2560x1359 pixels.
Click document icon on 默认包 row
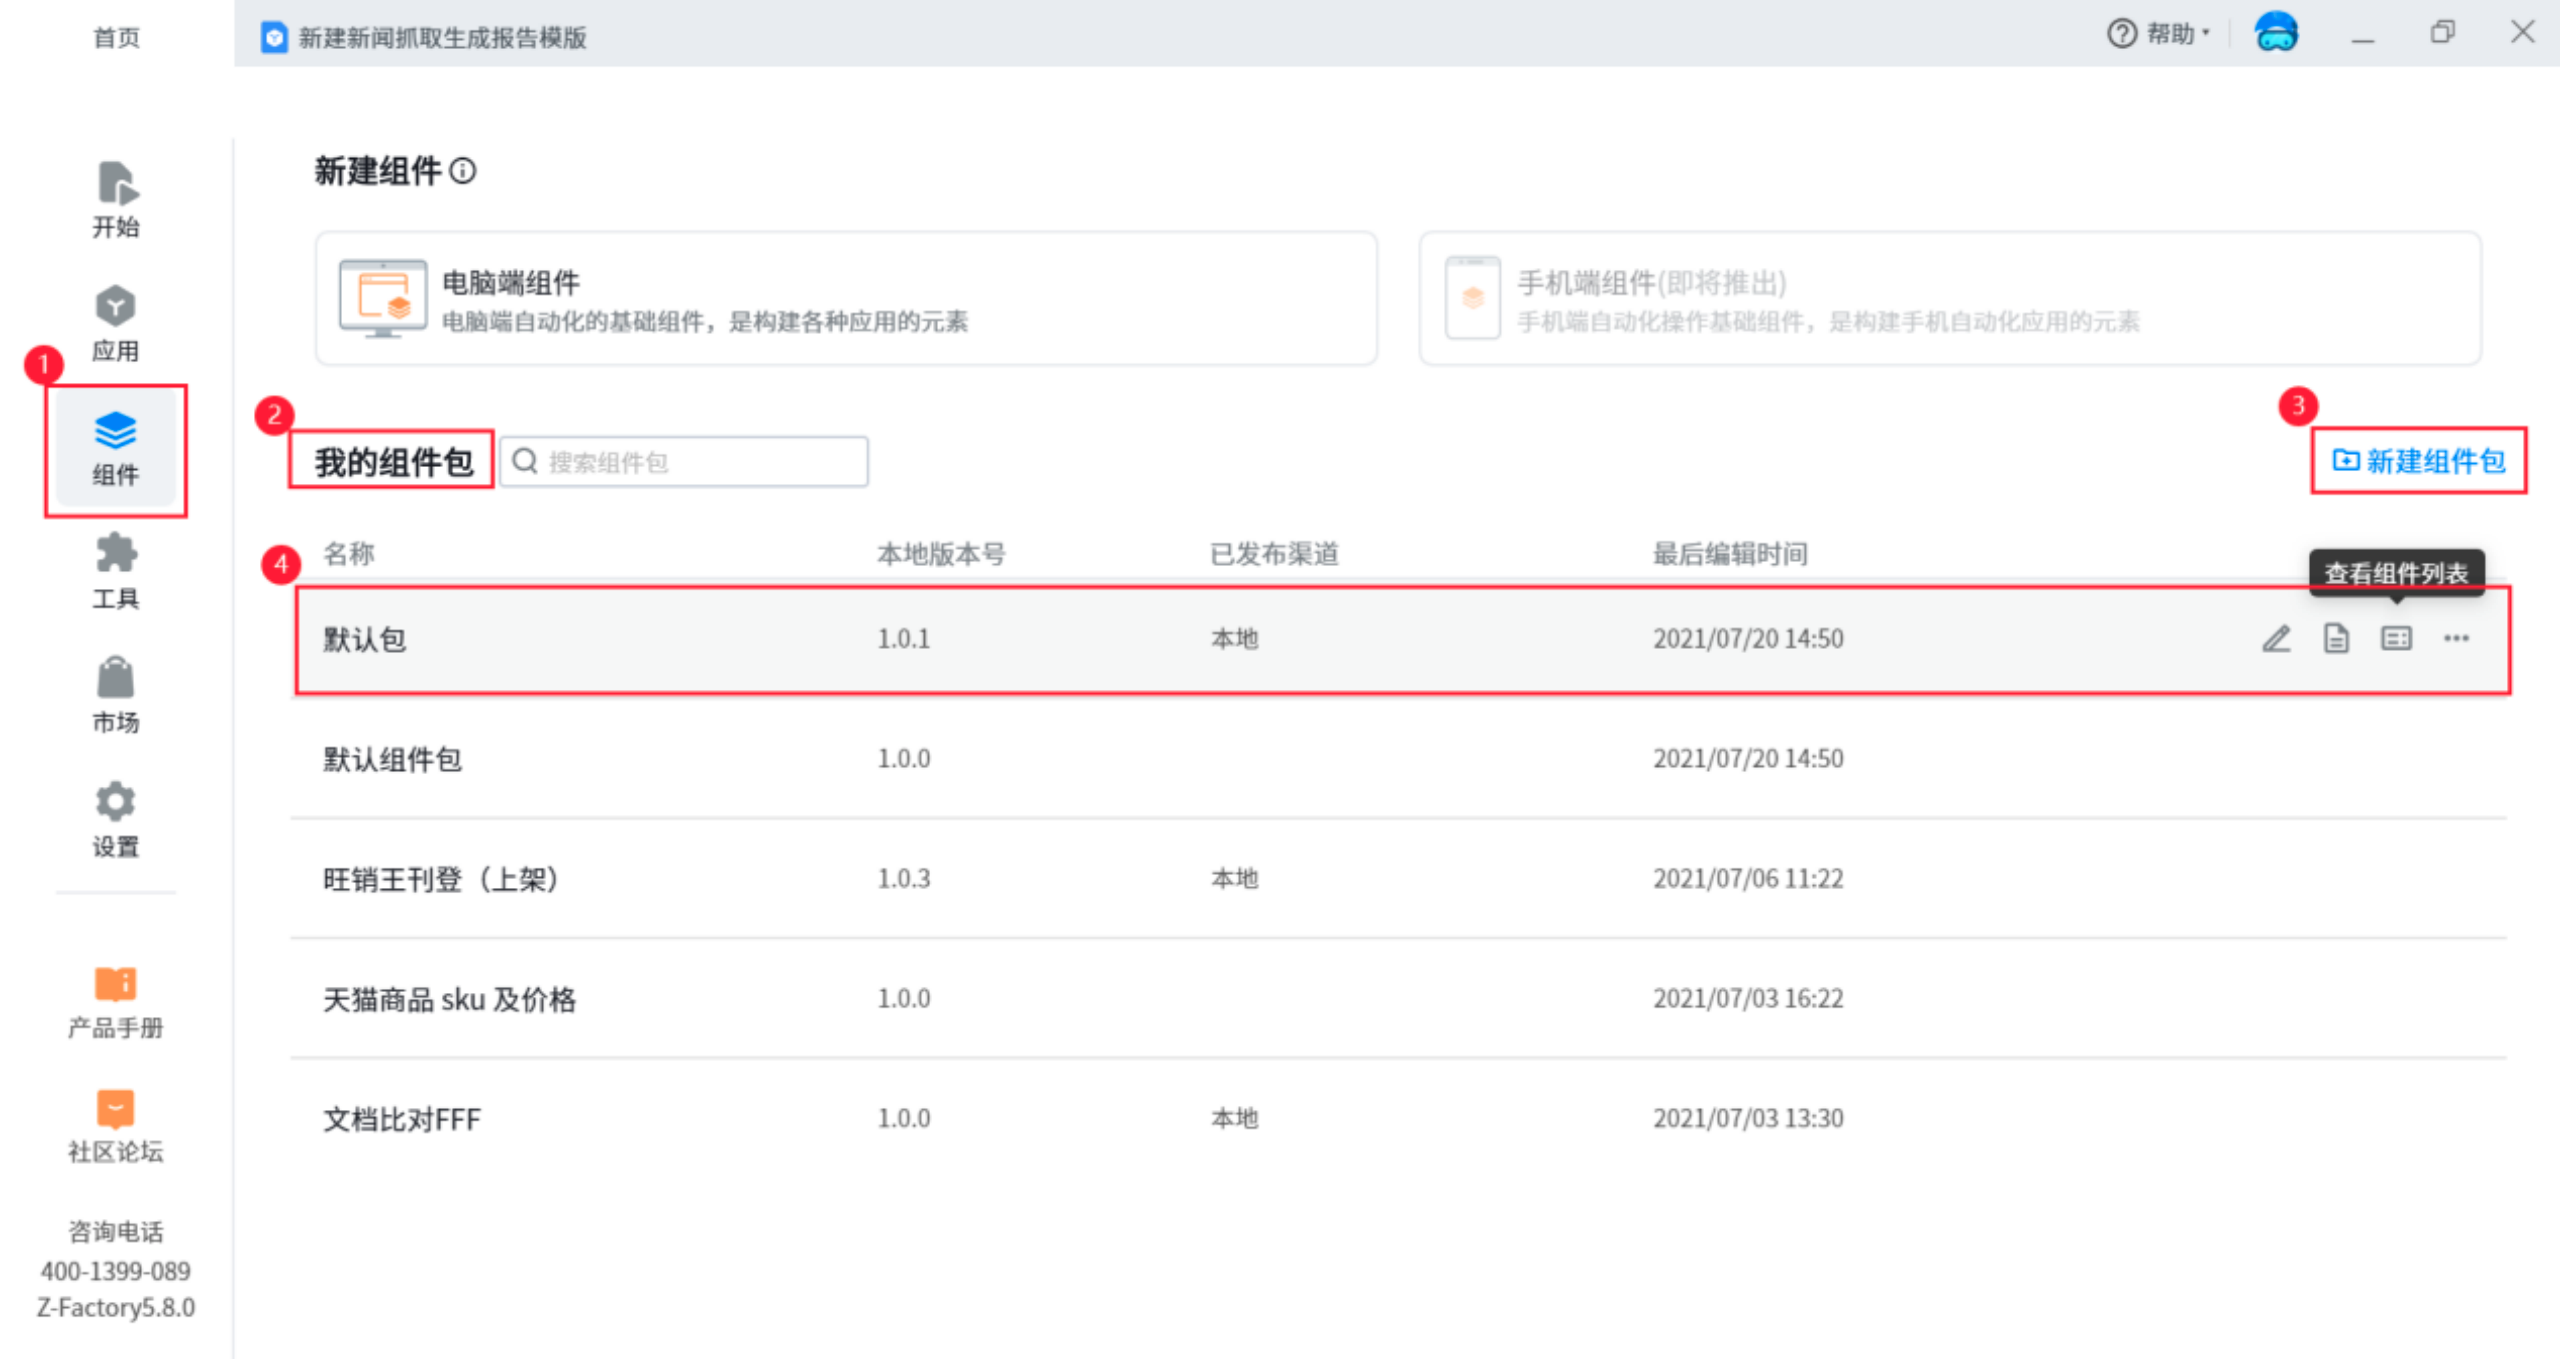(x=2336, y=638)
